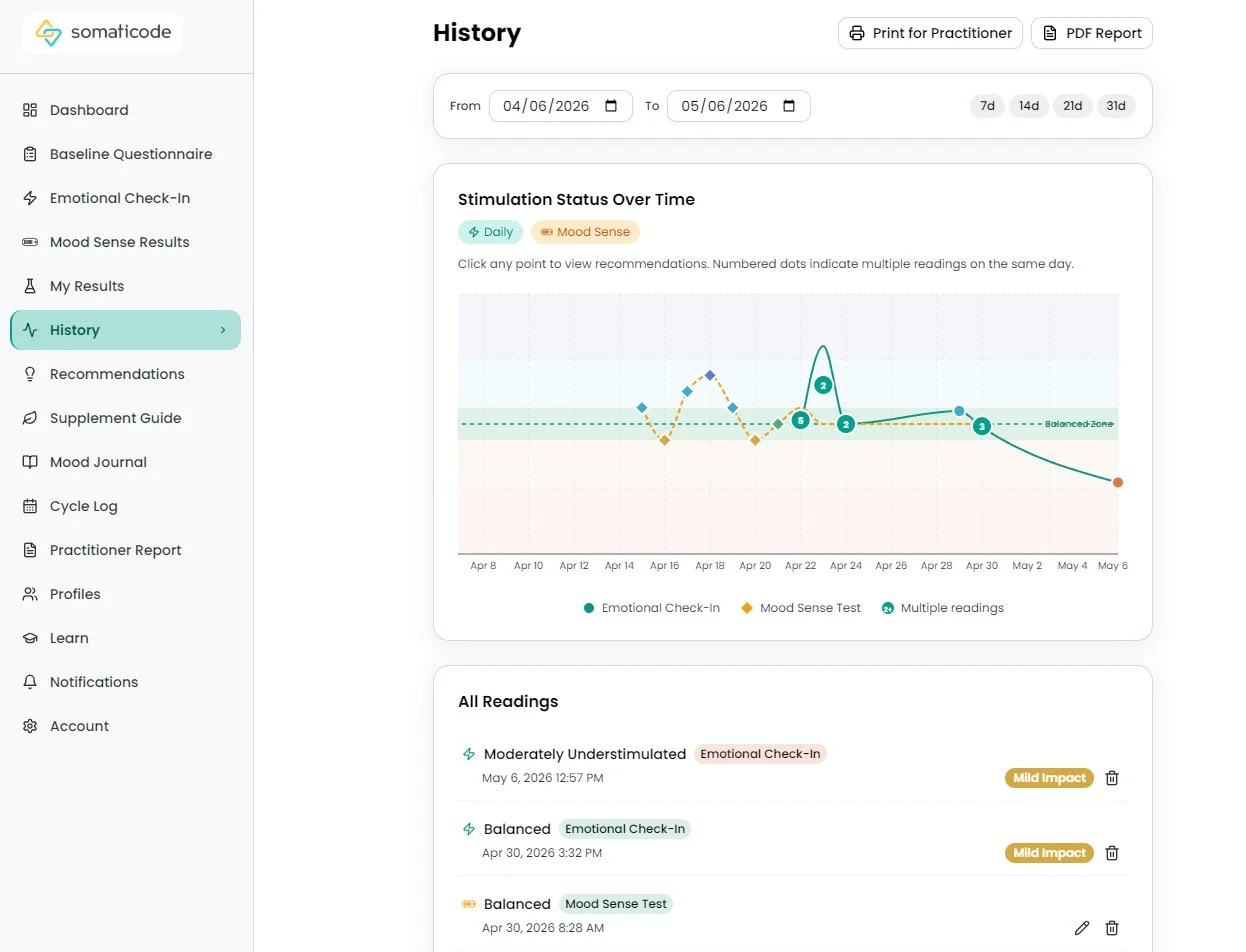Click the From date field
The height and width of the screenshot is (952, 1246).
click(x=561, y=106)
